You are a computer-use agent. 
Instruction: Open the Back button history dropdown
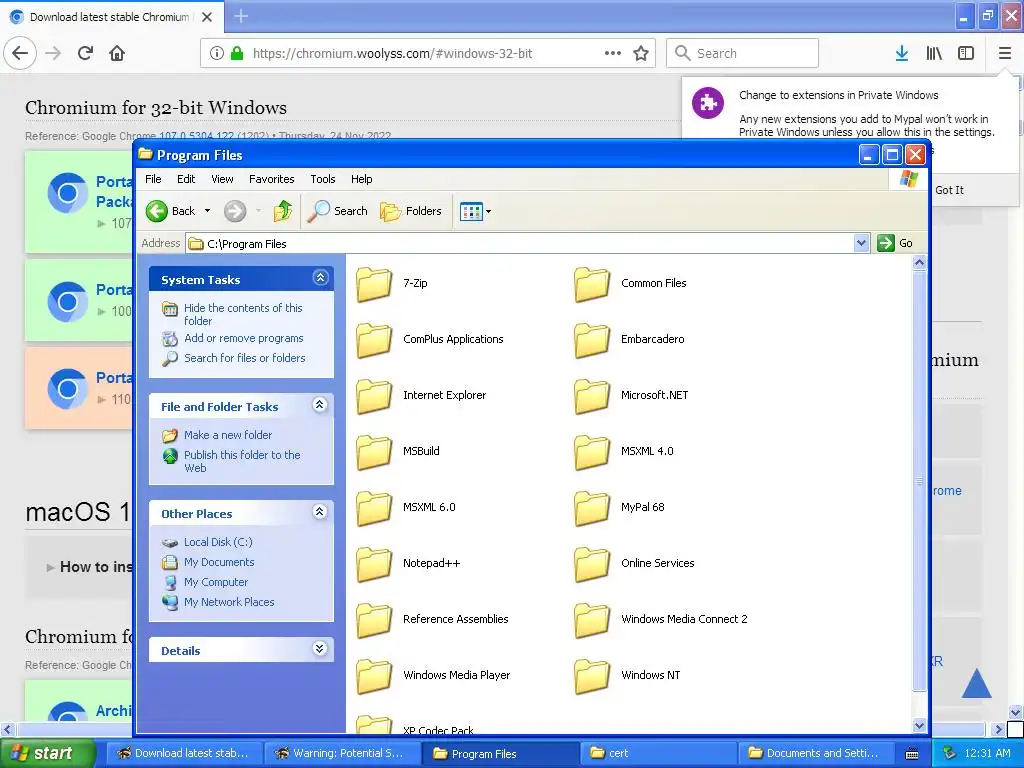point(208,211)
